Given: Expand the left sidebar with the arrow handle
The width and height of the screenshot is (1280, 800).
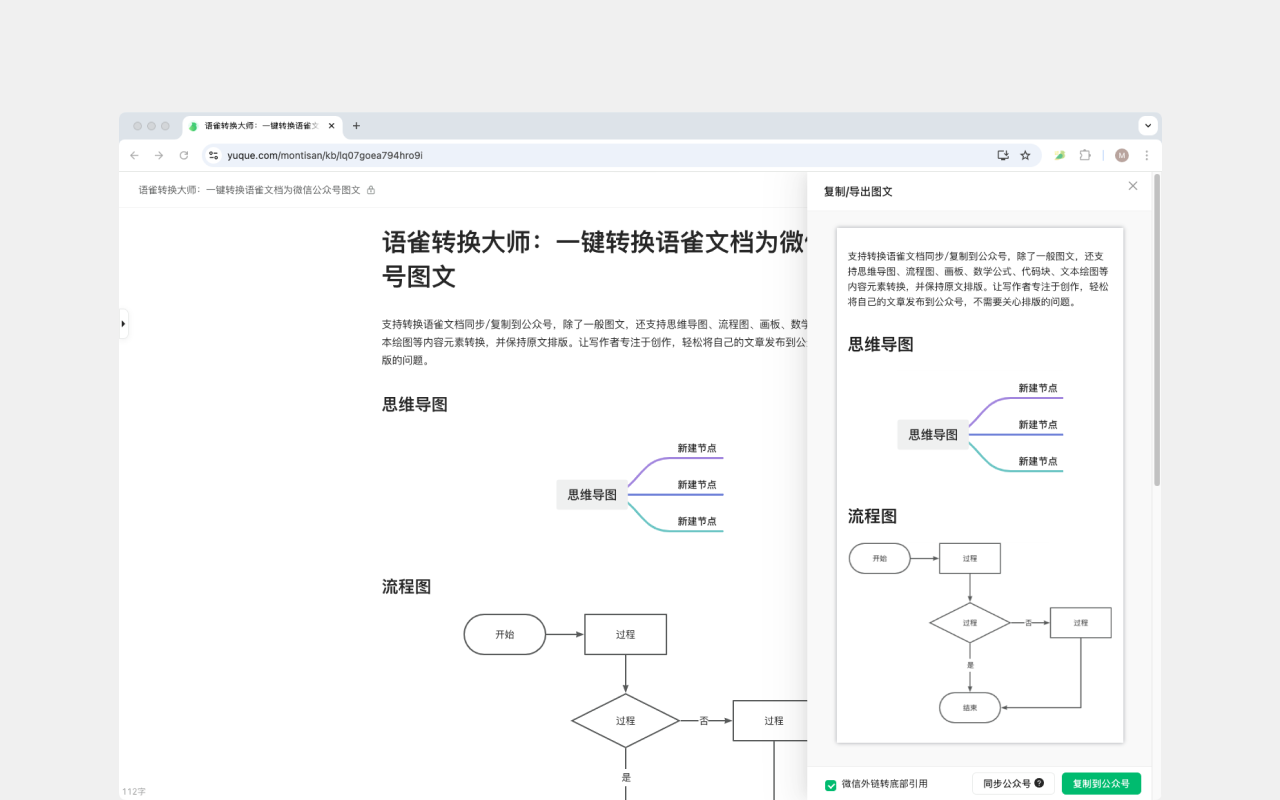Looking at the screenshot, I should tap(123, 323).
